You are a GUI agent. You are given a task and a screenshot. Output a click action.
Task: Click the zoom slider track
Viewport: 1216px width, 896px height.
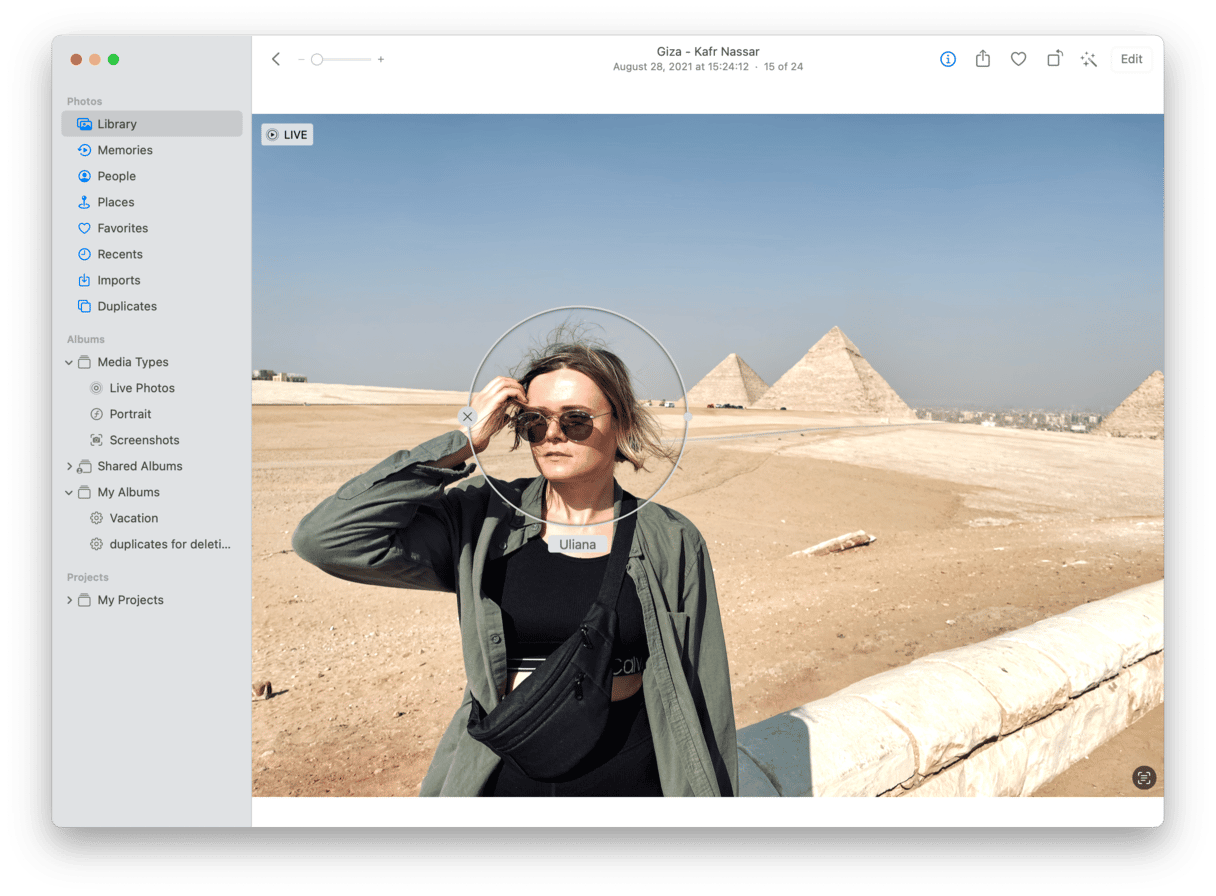point(345,60)
